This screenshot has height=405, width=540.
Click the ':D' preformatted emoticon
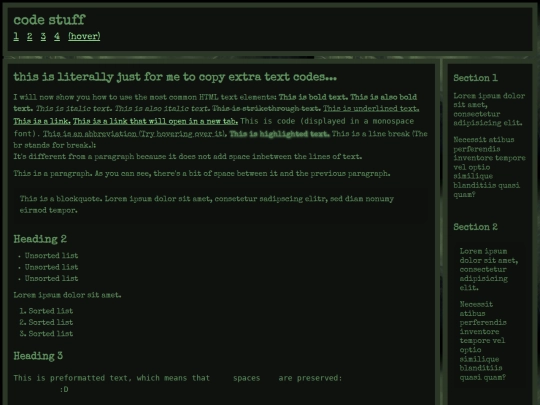(x=64, y=390)
